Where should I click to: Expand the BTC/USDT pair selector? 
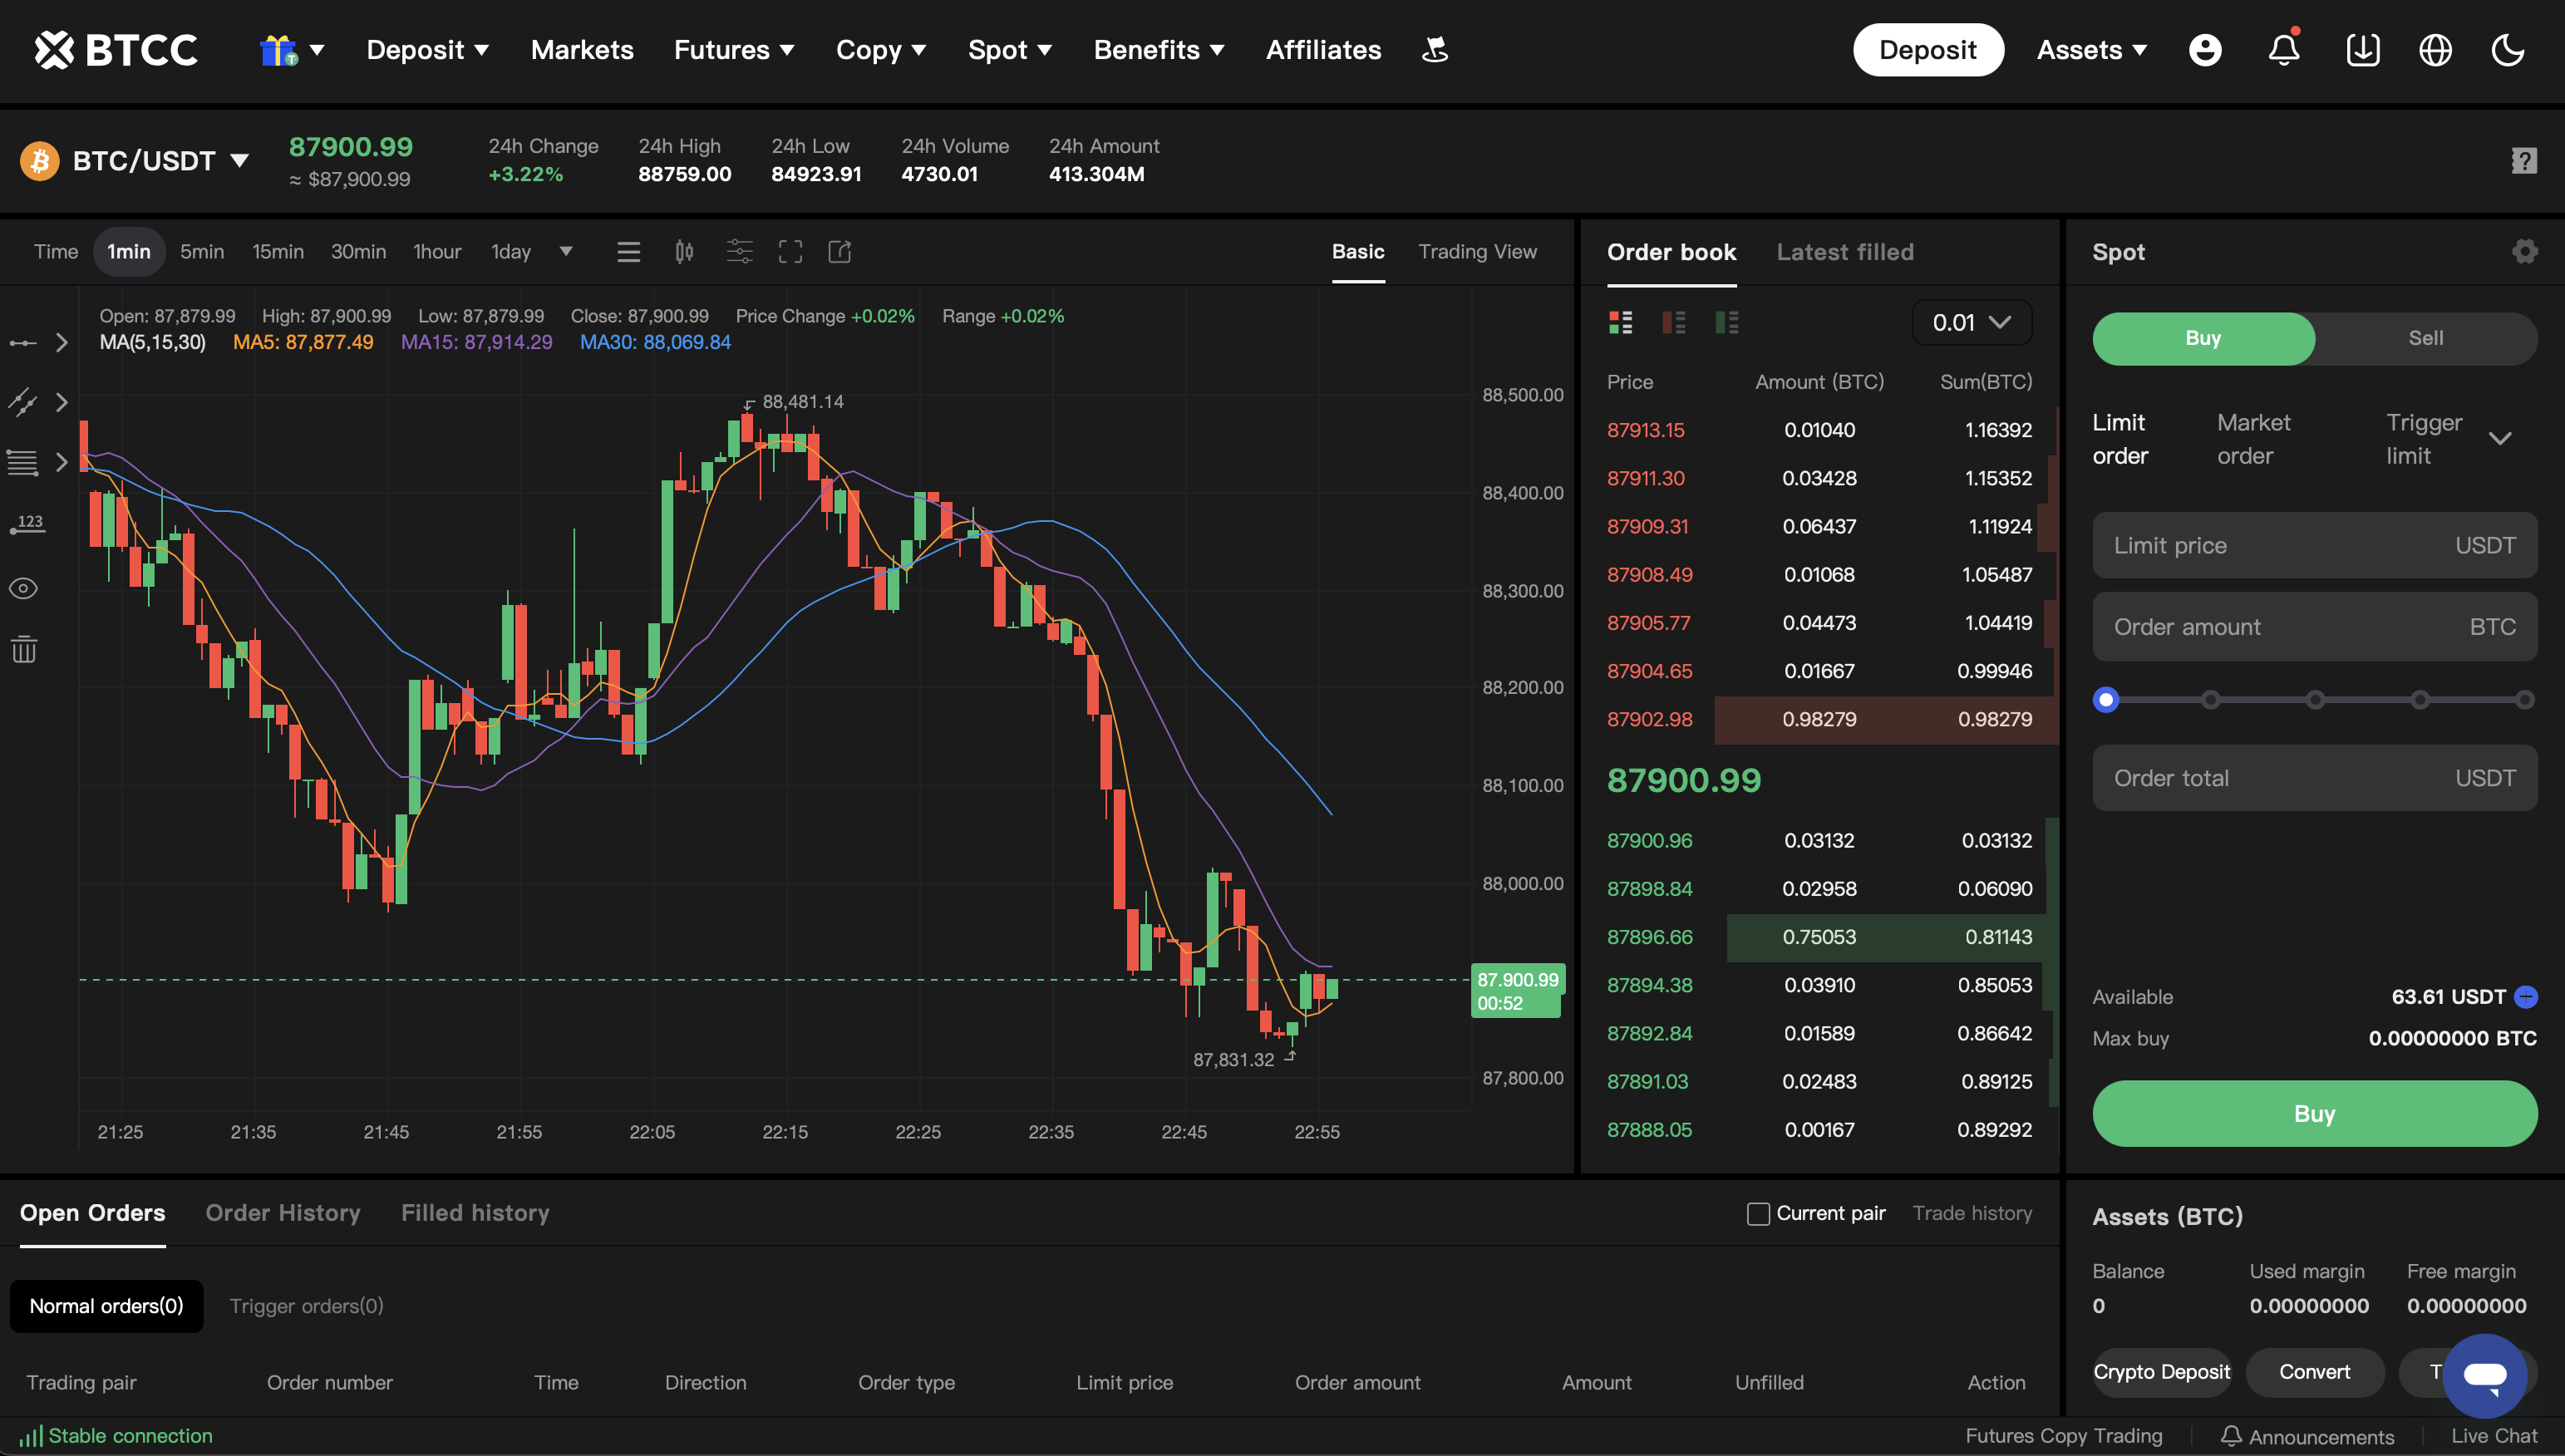(240, 160)
